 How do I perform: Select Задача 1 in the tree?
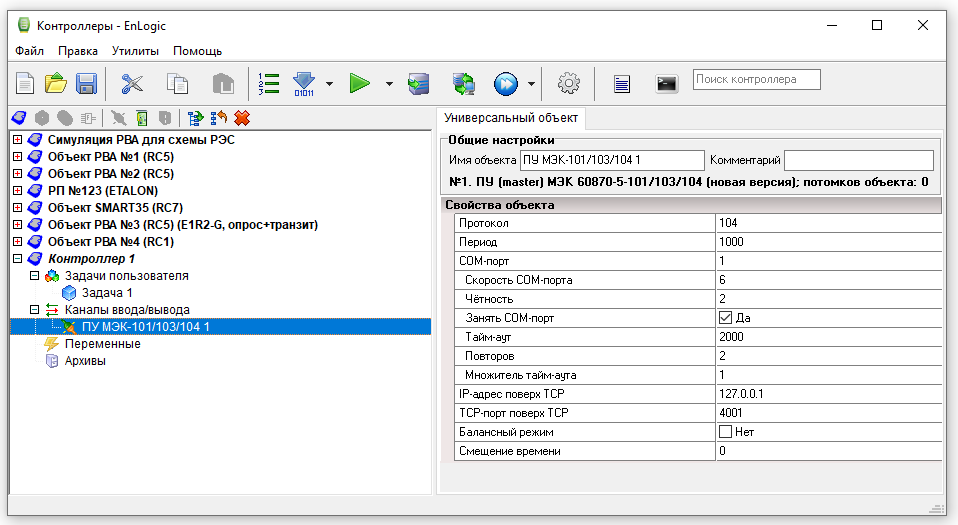[x=107, y=293]
